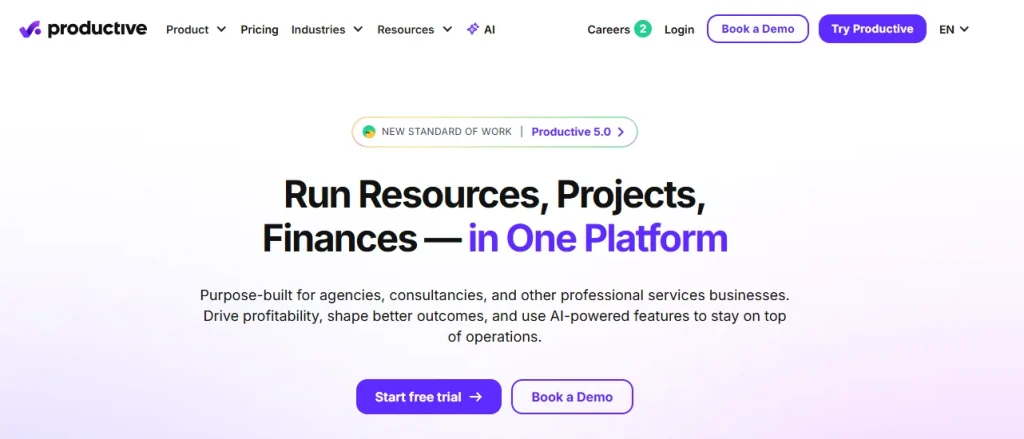Open the Productive 5.0 announcement link
This screenshot has height=439, width=1024.
coord(578,131)
